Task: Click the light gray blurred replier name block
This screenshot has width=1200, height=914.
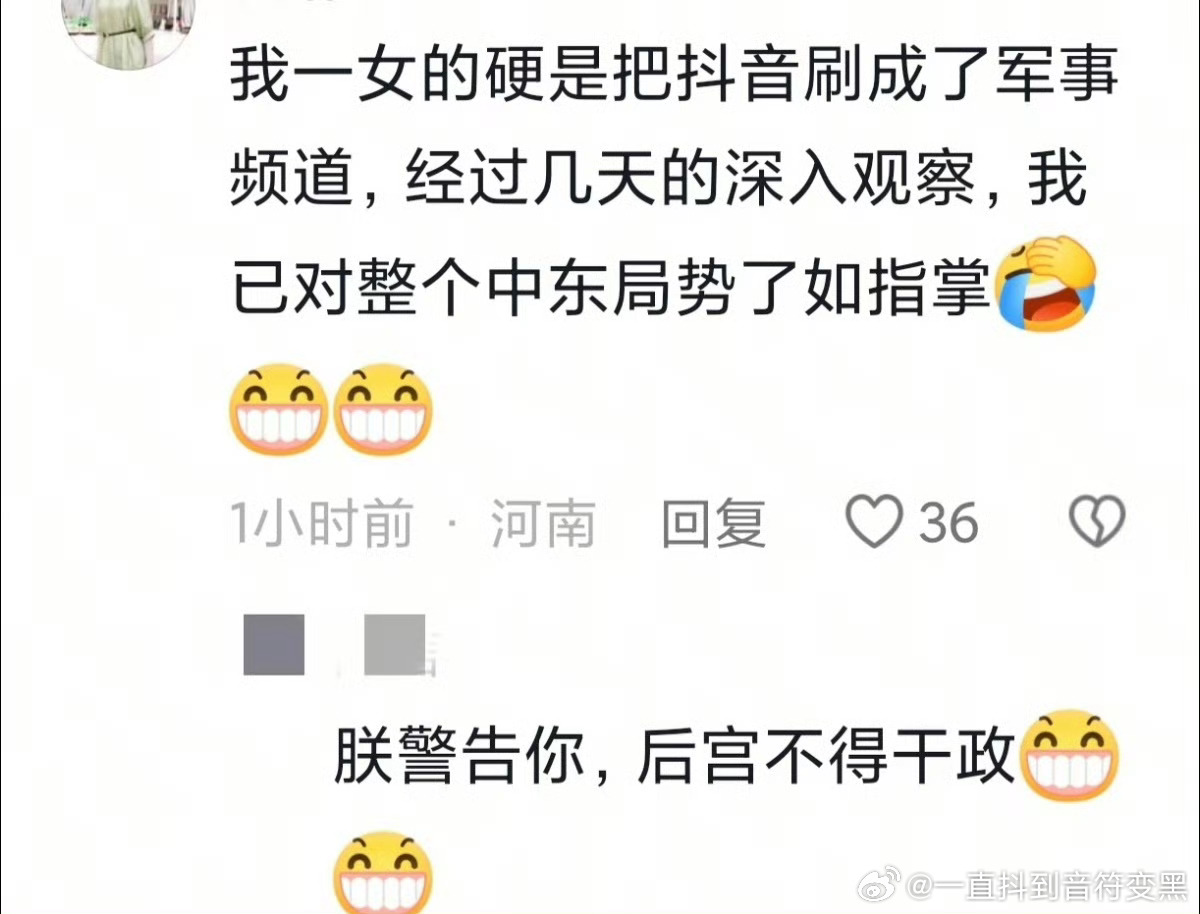Action: pos(395,645)
